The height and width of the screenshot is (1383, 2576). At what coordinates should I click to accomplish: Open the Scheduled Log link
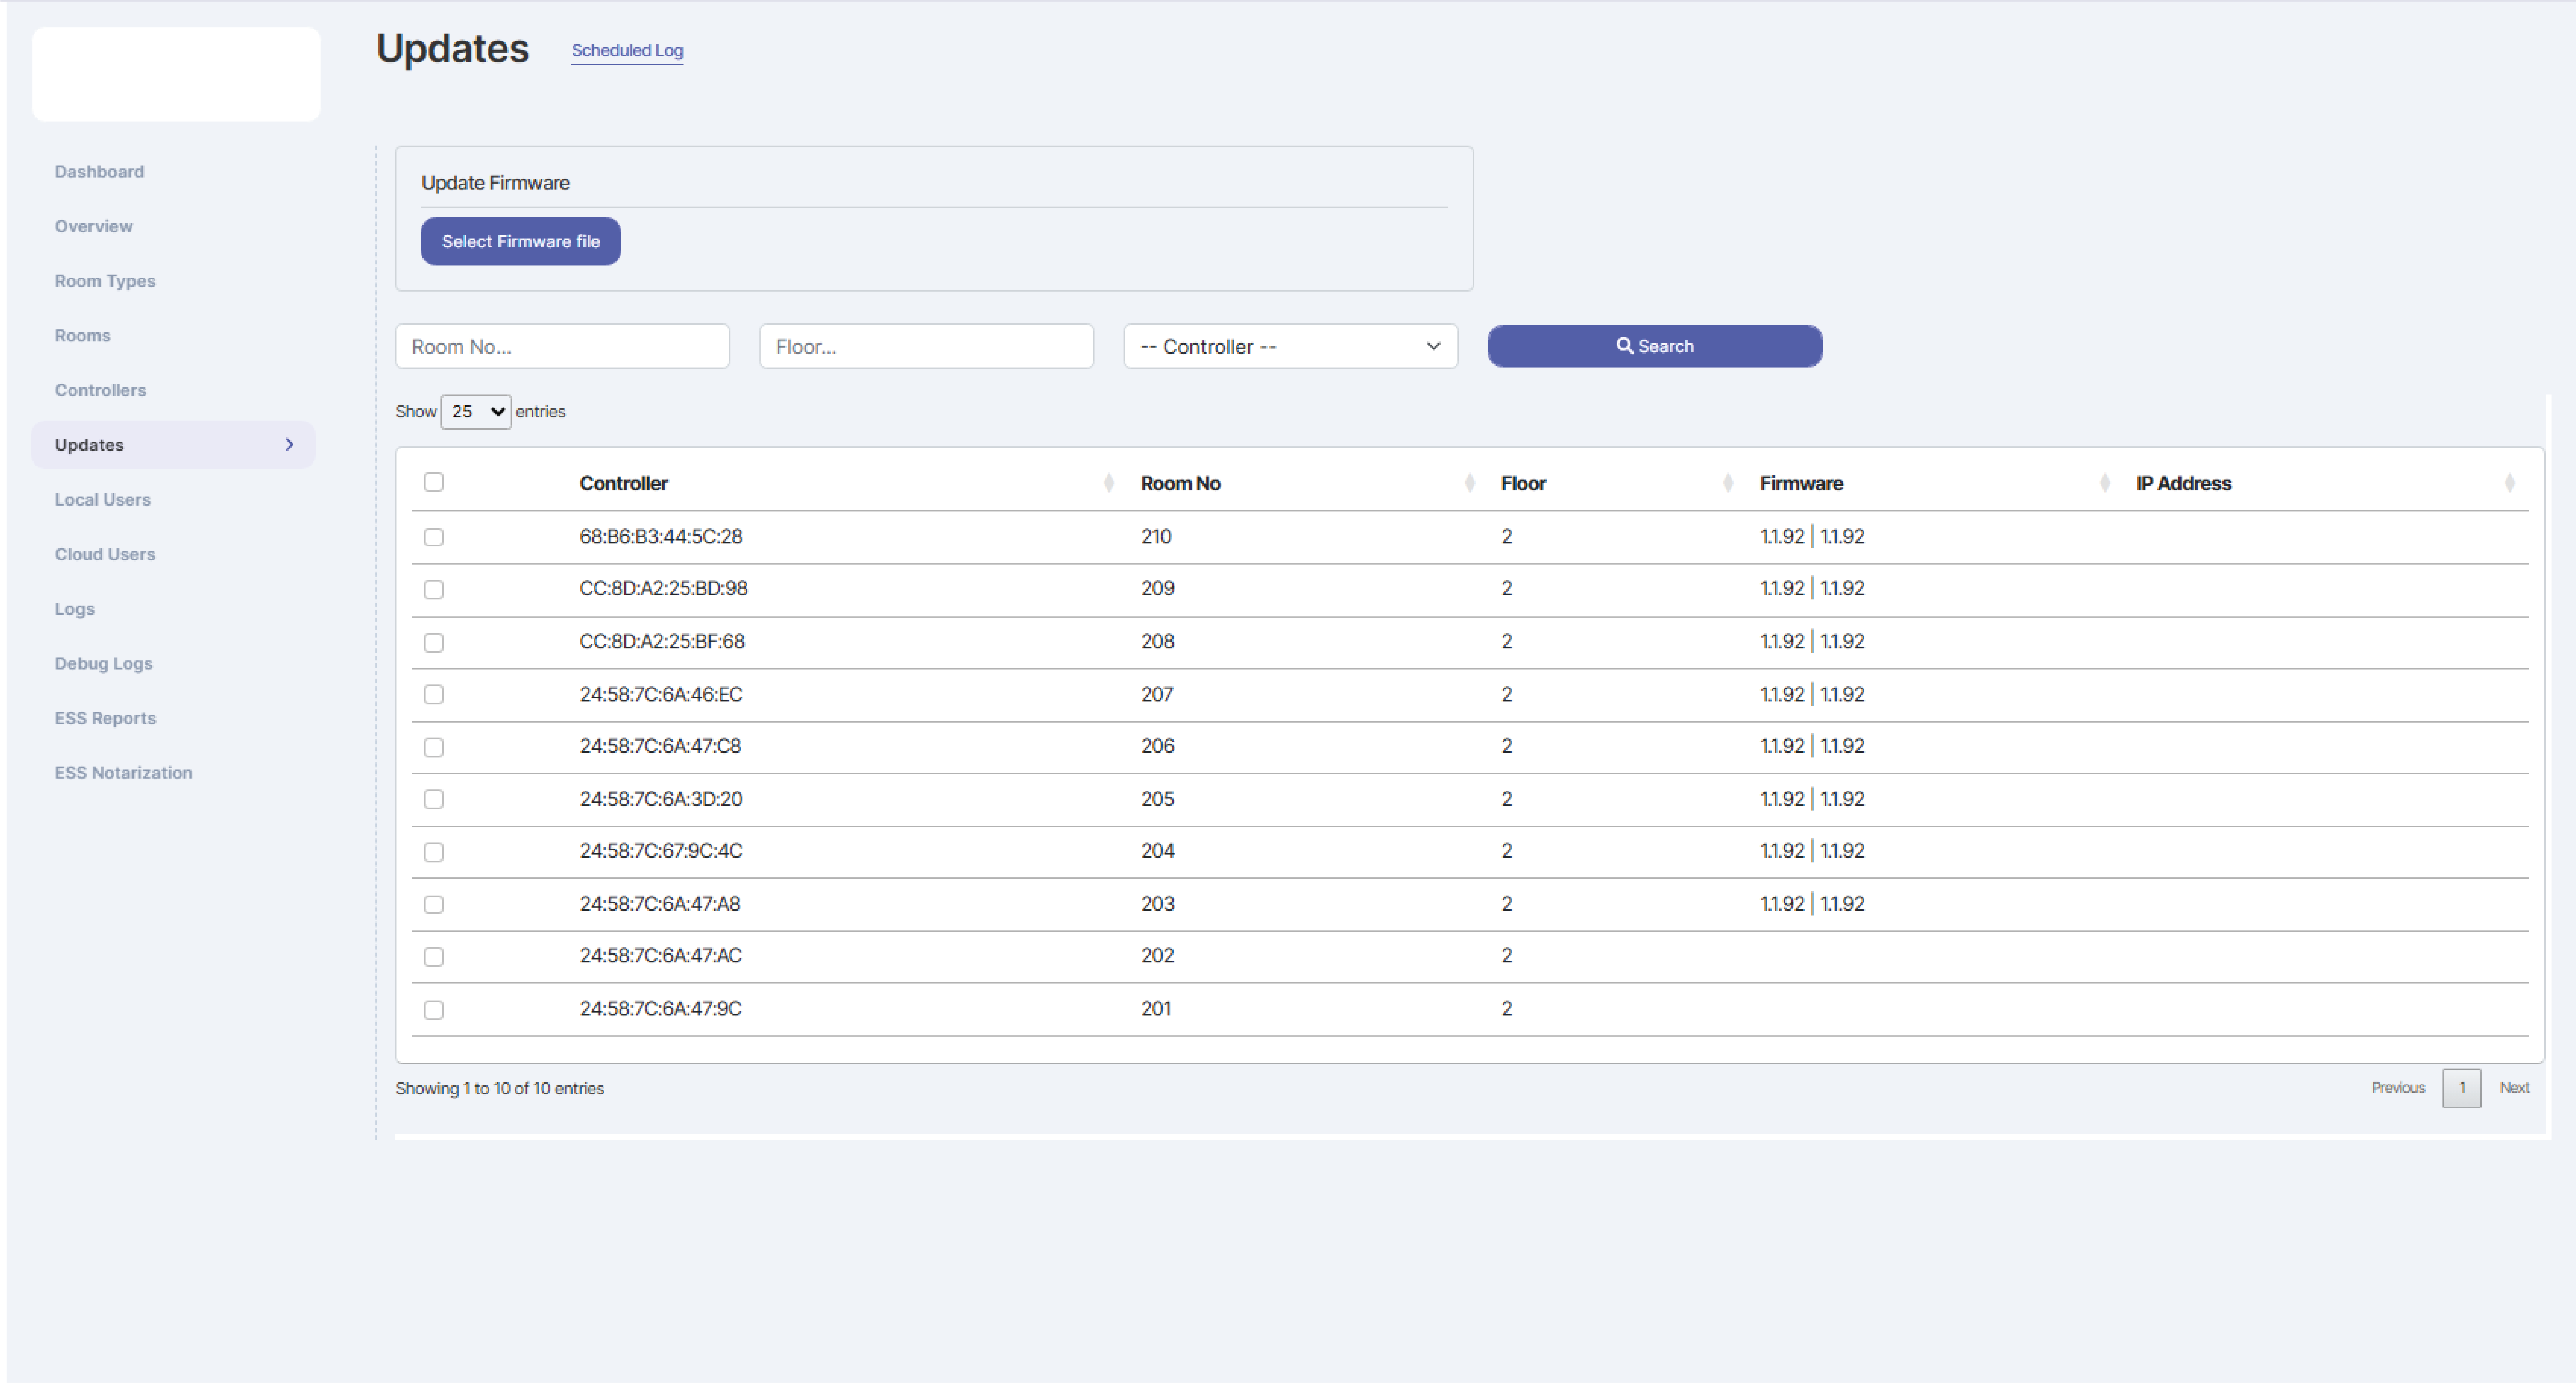pos(627,50)
